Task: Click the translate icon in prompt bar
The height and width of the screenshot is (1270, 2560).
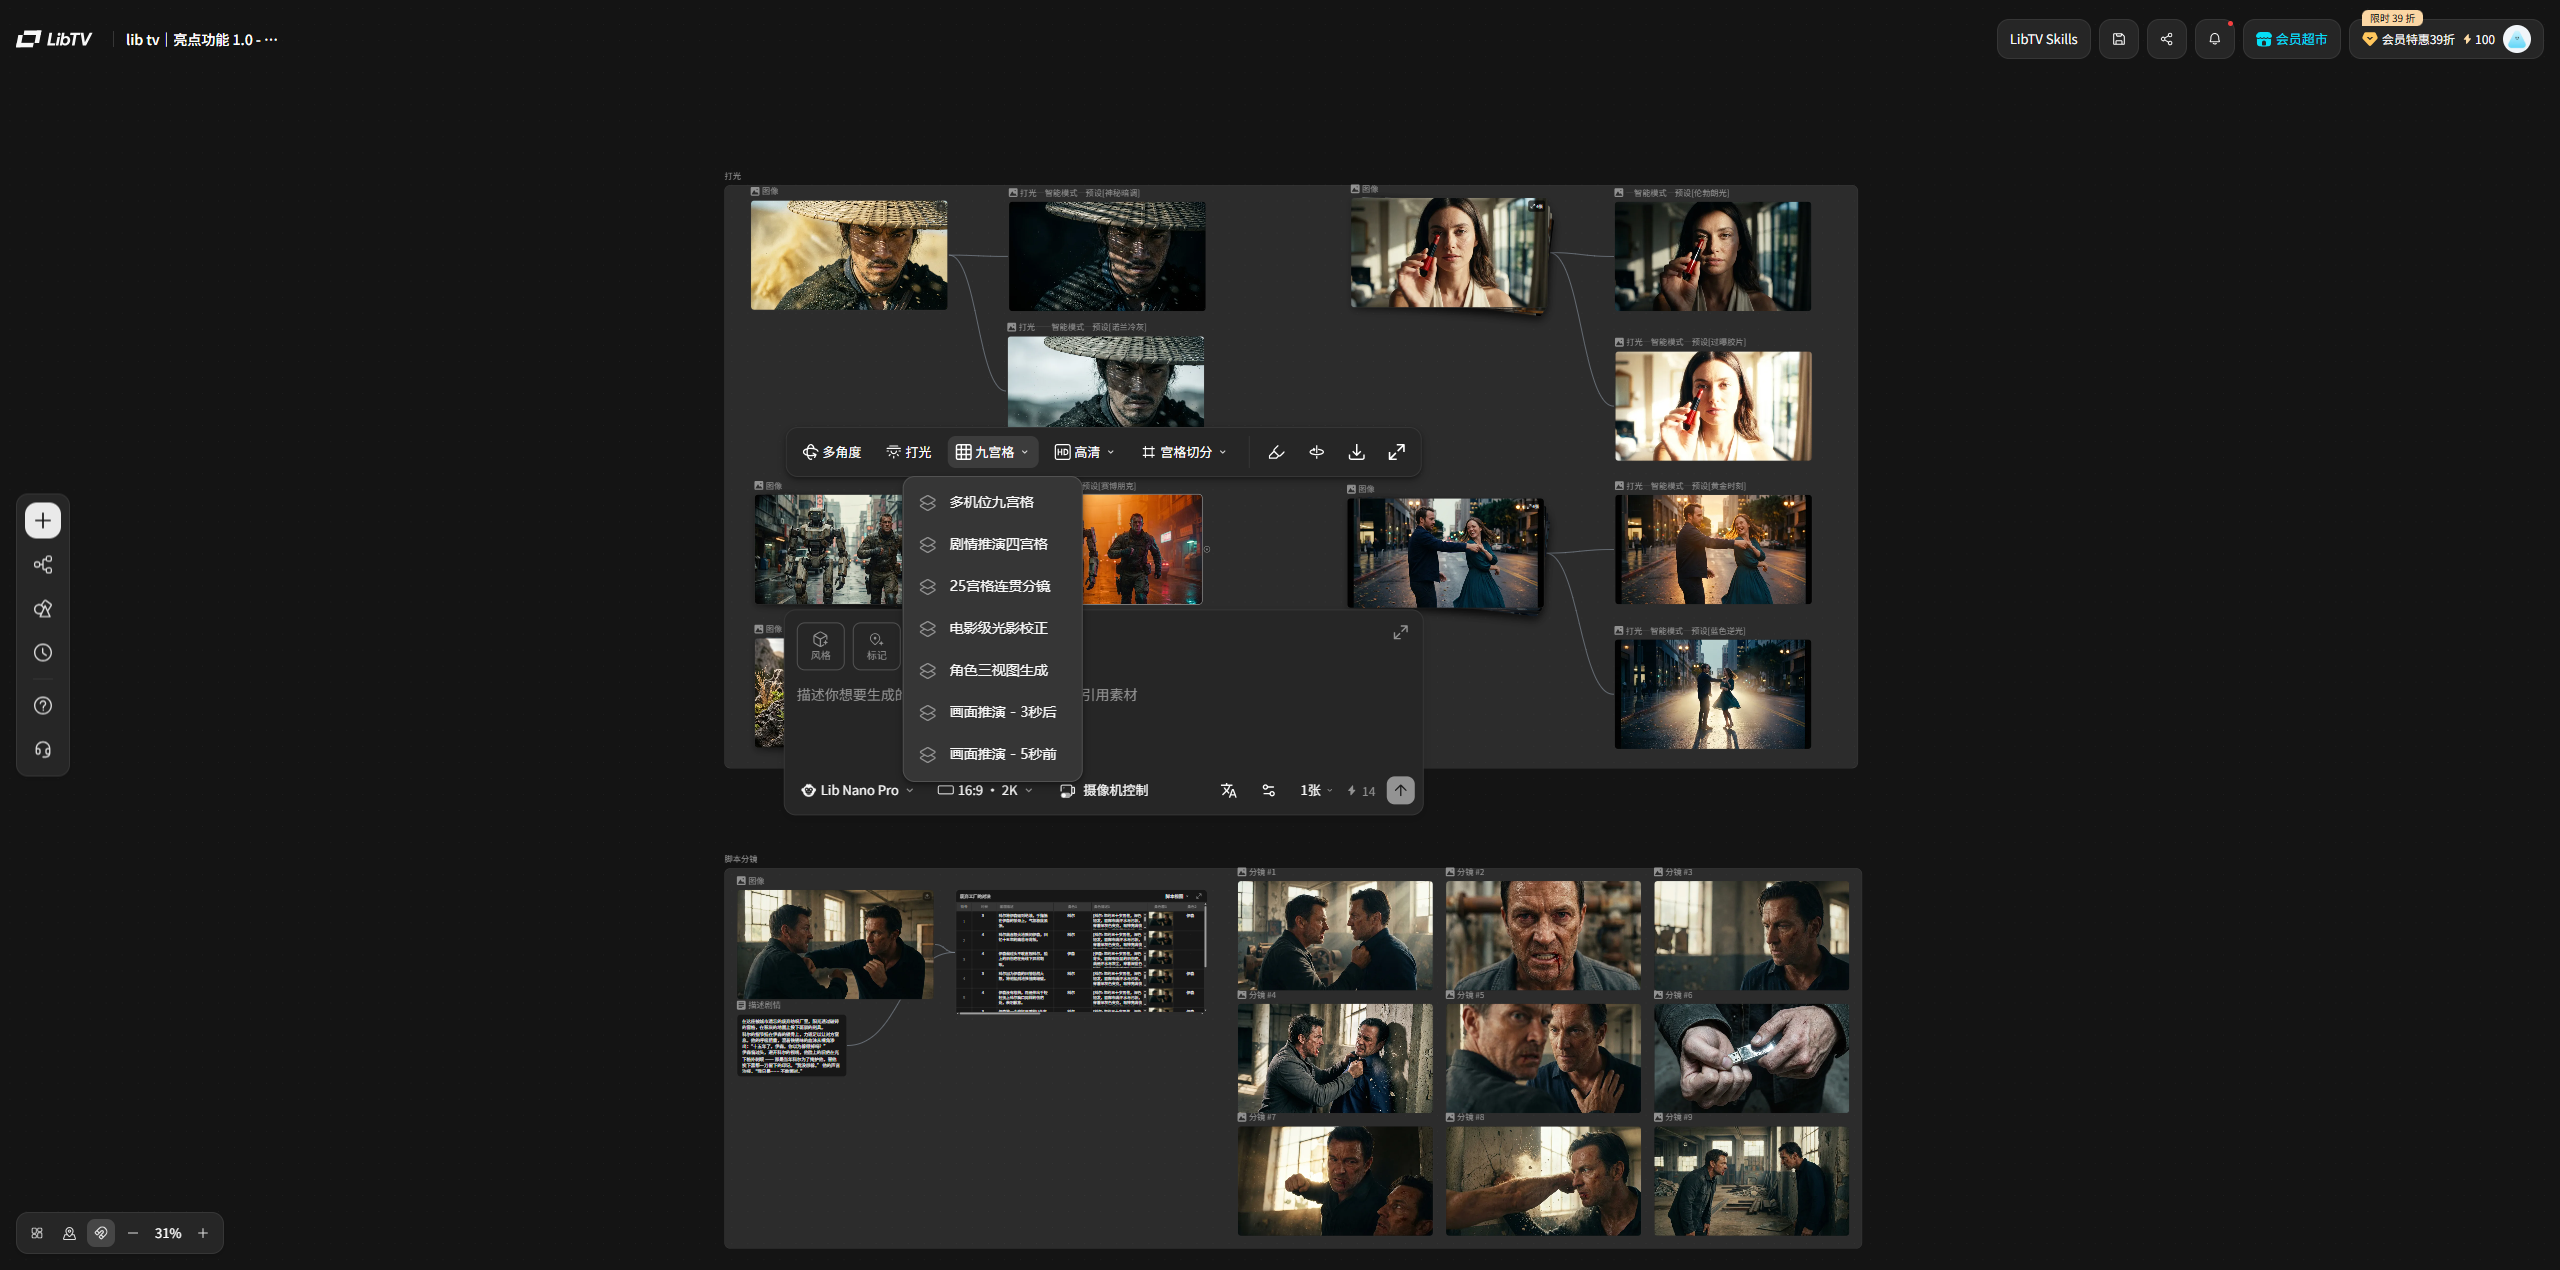Action: (x=1228, y=790)
